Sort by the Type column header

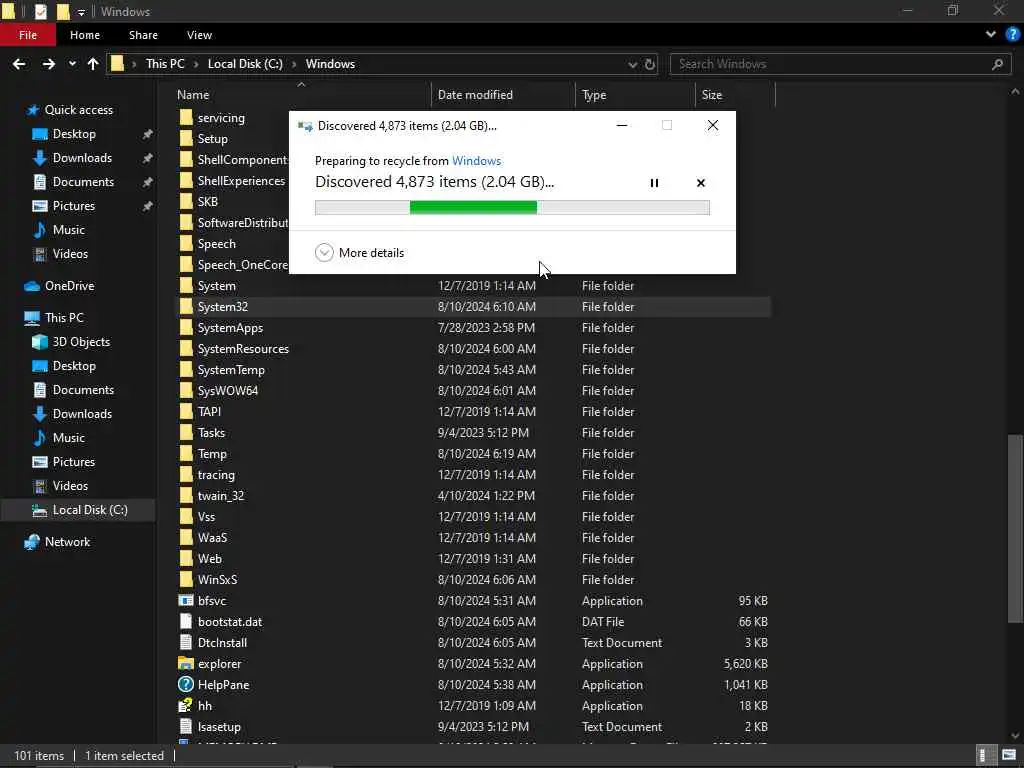(x=594, y=95)
